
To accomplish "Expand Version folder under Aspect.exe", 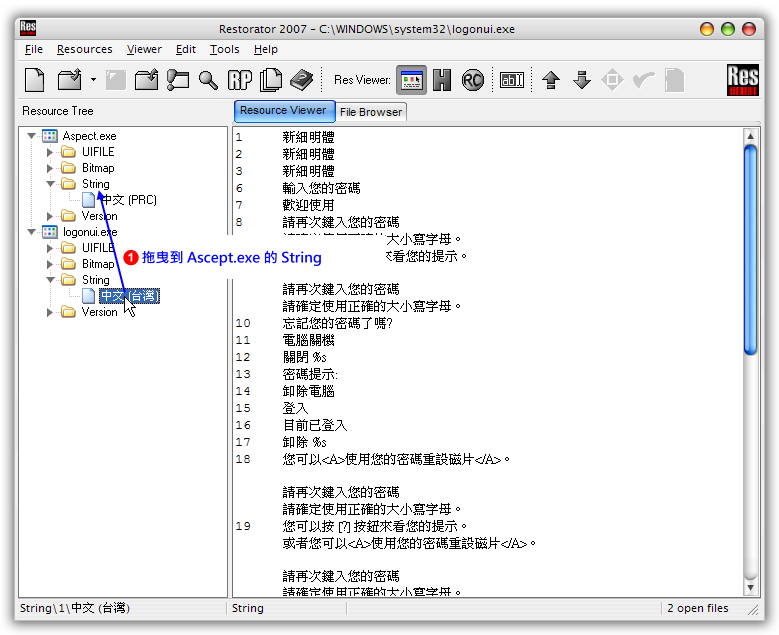I will pyautogui.click(x=50, y=216).
